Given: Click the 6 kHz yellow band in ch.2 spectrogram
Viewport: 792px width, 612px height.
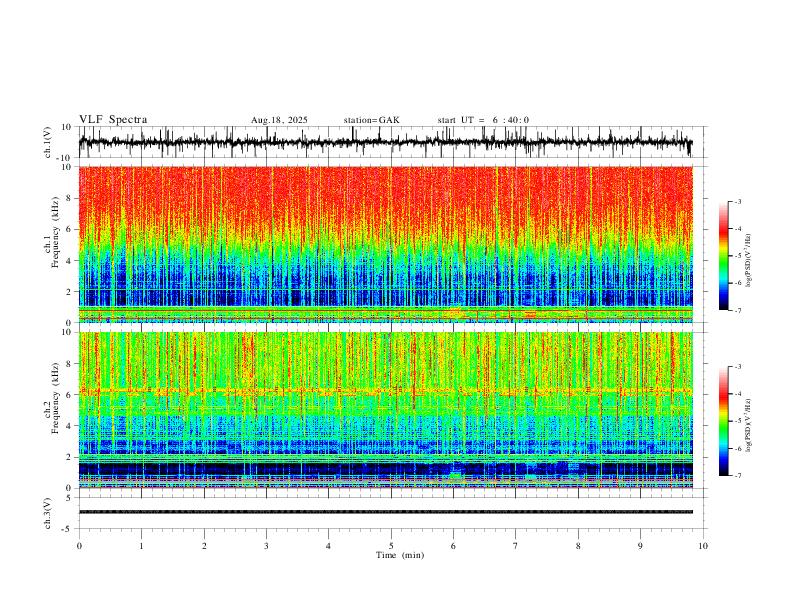Looking at the screenshot, I should [385, 391].
